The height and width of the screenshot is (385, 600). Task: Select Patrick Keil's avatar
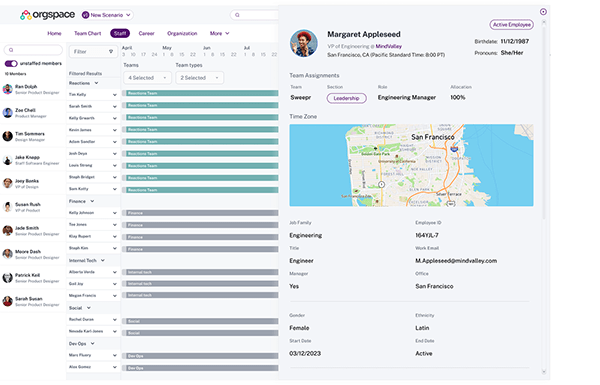[8, 277]
